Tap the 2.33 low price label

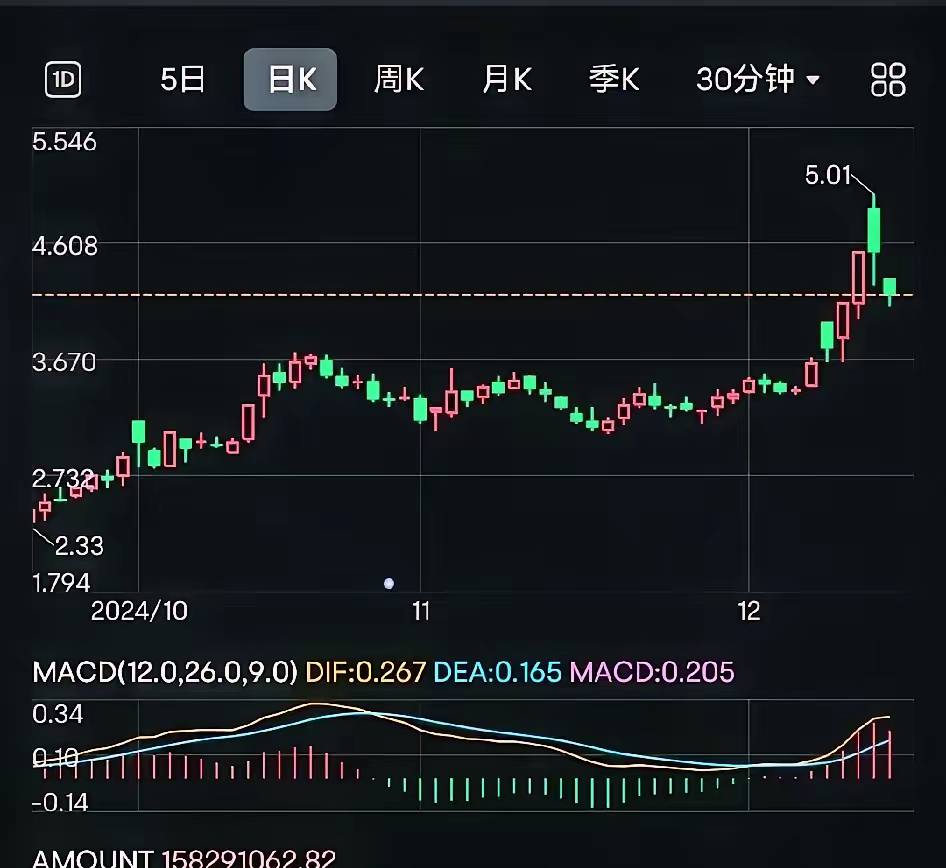[x=79, y=546]
